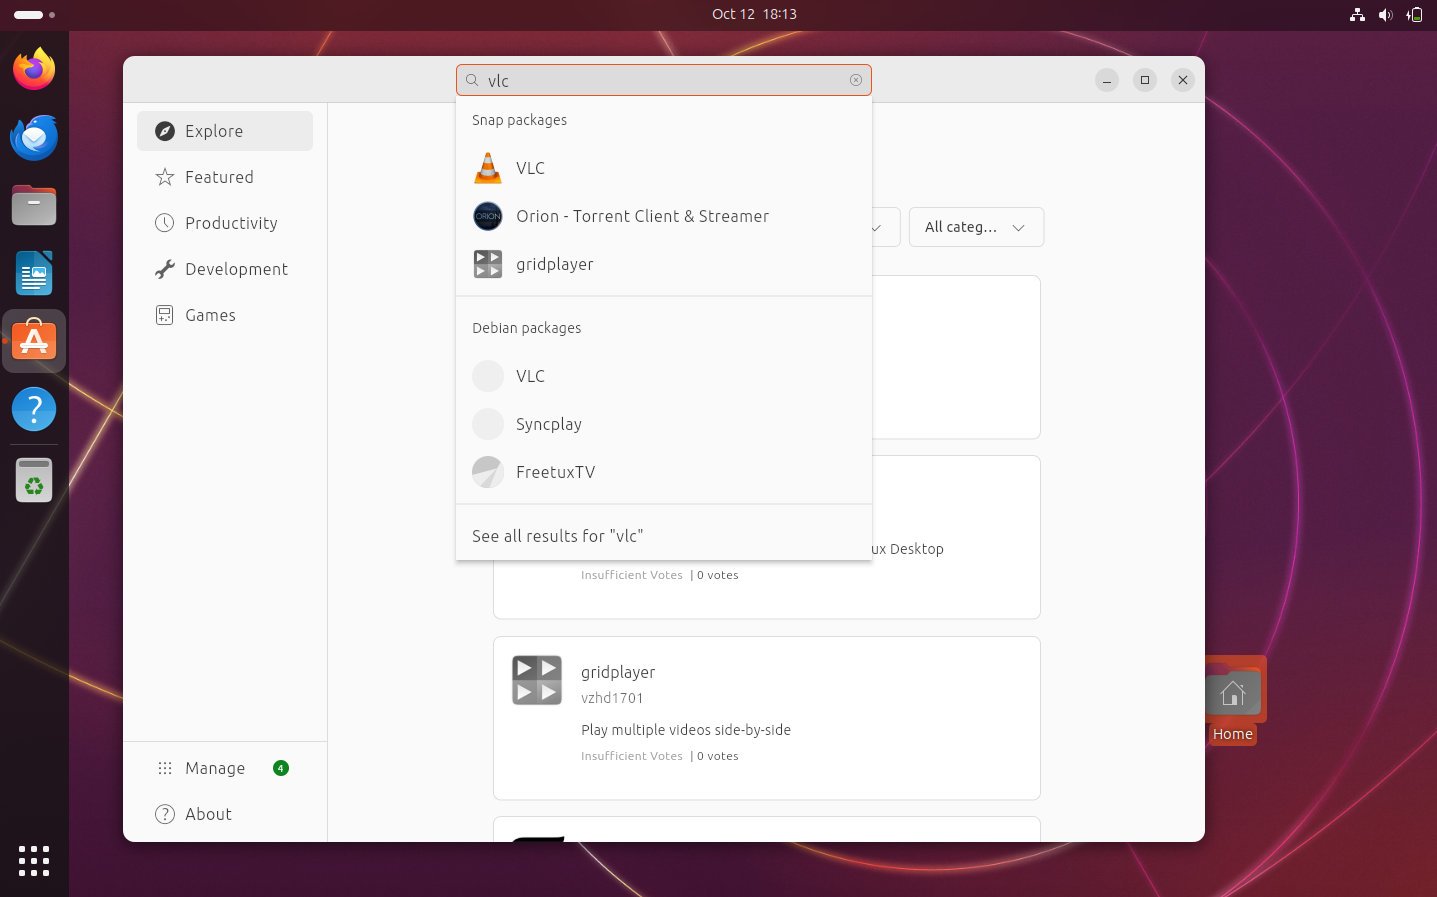
Task: Choose the Debian VLC placeholder icon
Action: [x=487, y=376]
